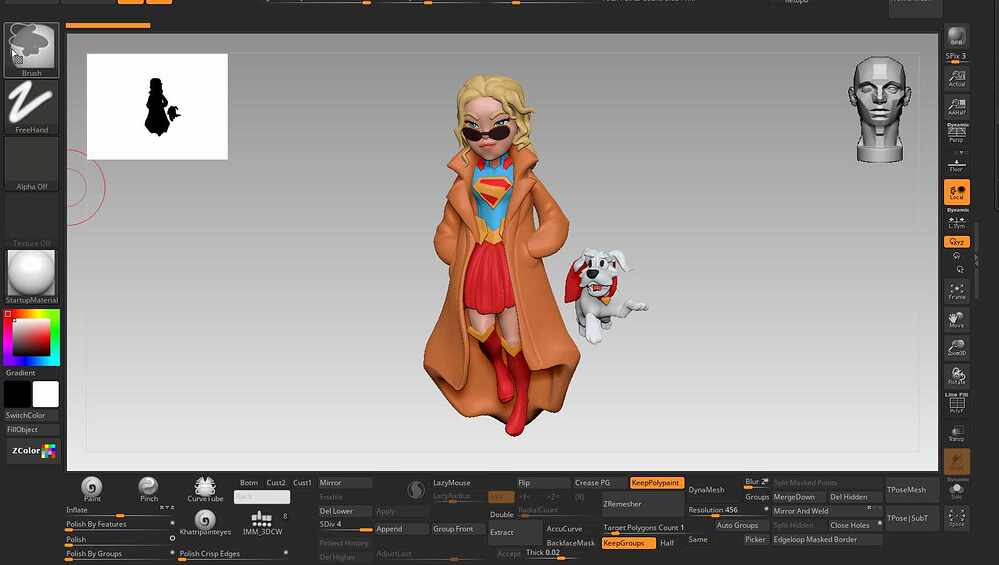The image size is (999, 565).
Task: Choose the Pinch brush icon
Action: tap(148, 489)
